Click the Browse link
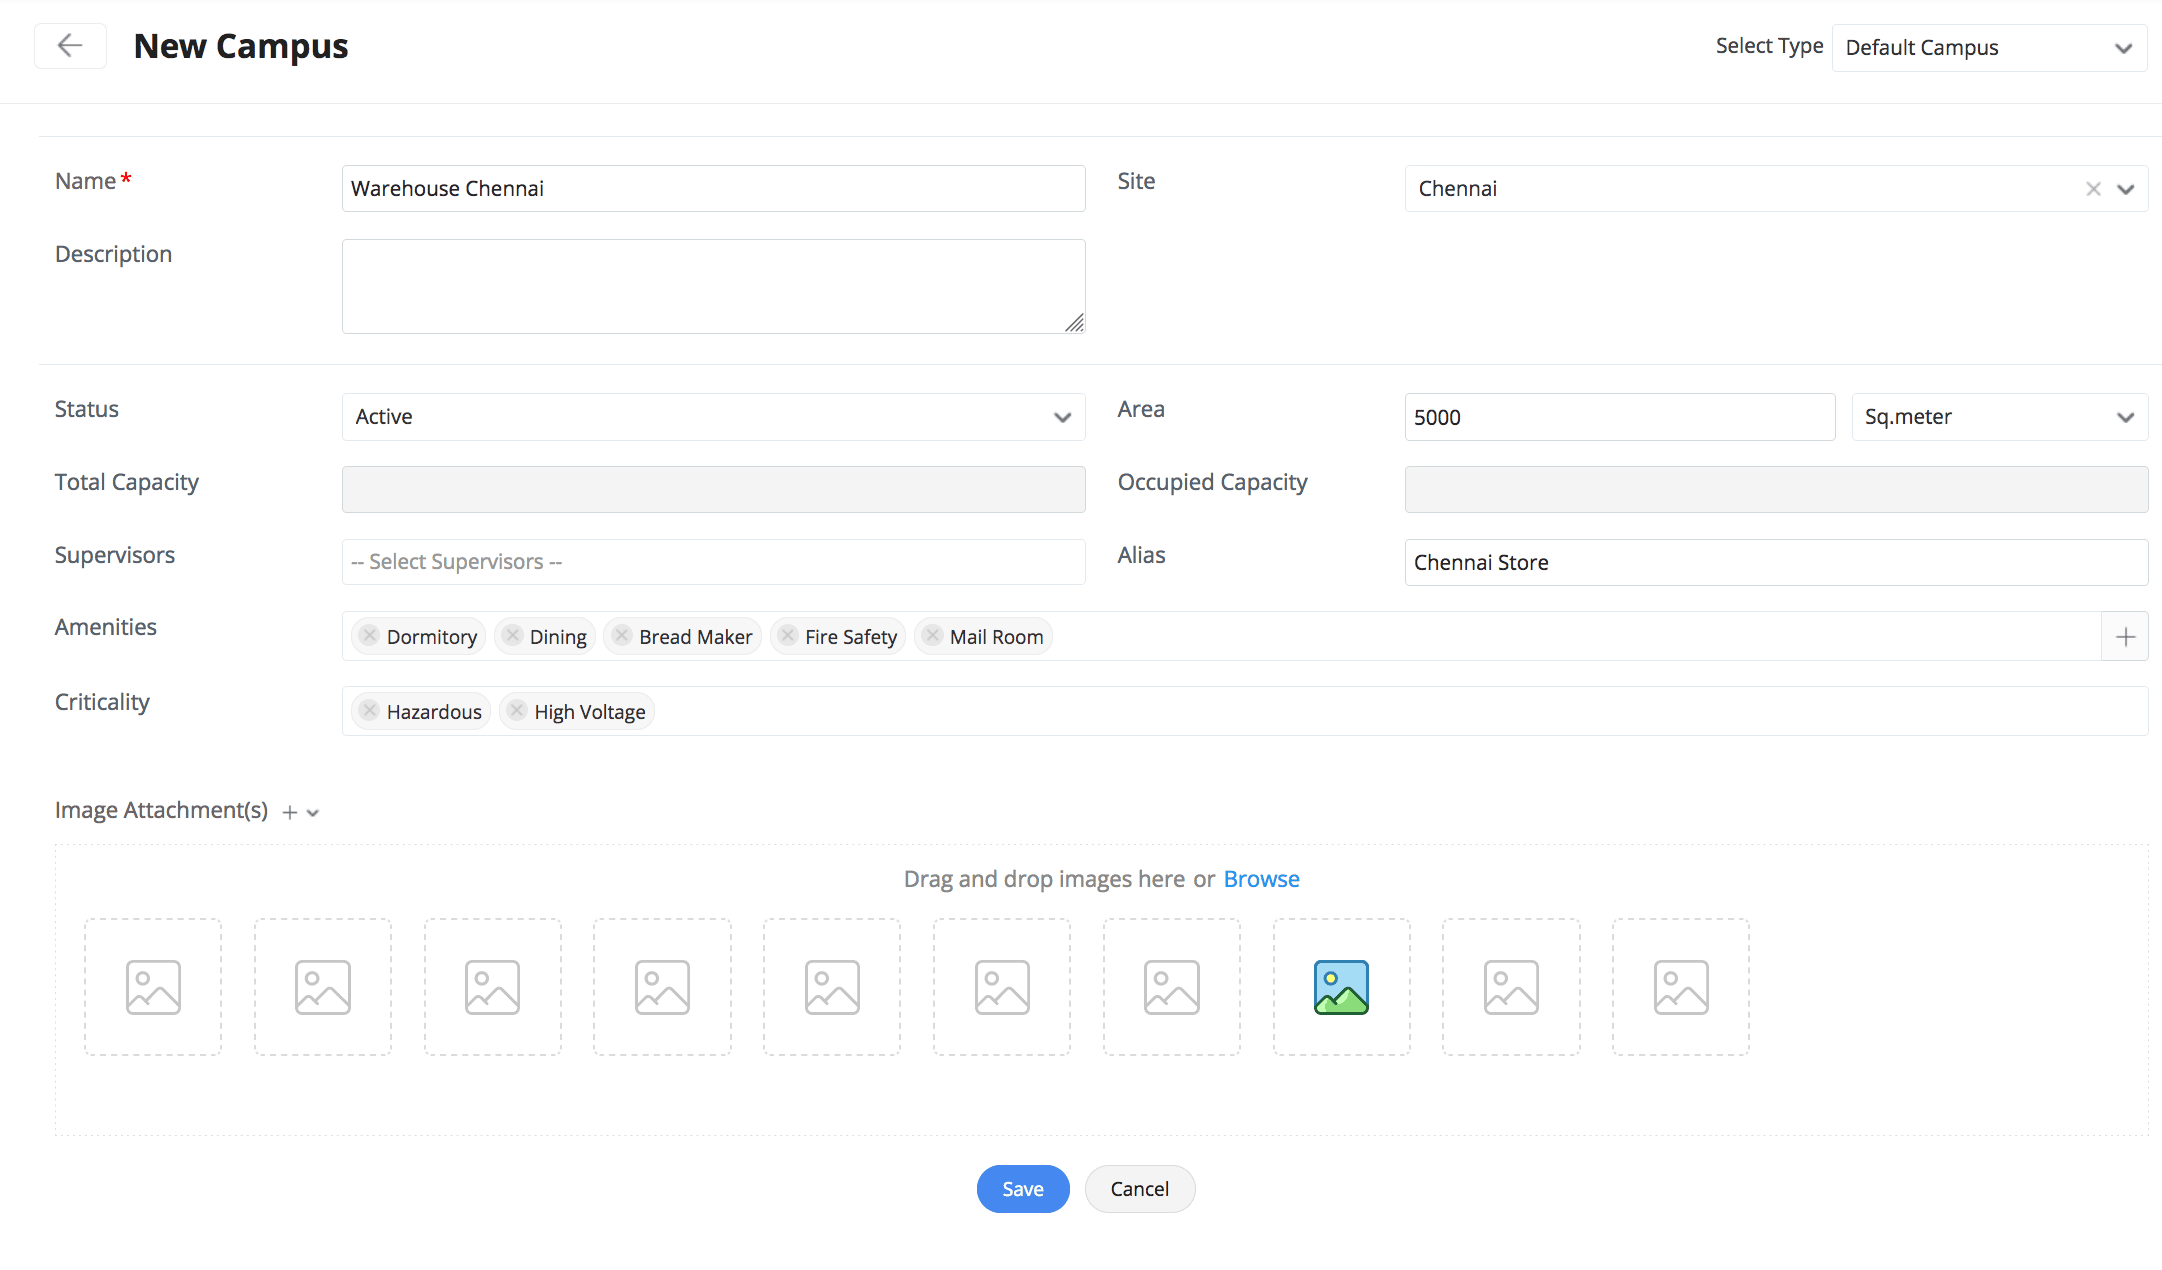The width and height of the screenshot is (2162, 1270). coord(1261,879)
